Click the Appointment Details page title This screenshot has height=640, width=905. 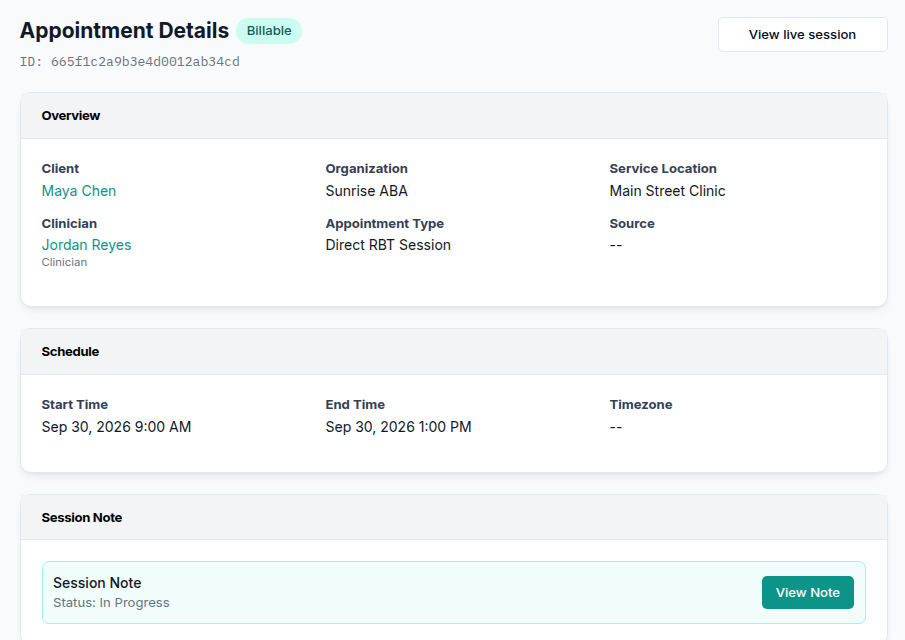click(x=124, y=31)
